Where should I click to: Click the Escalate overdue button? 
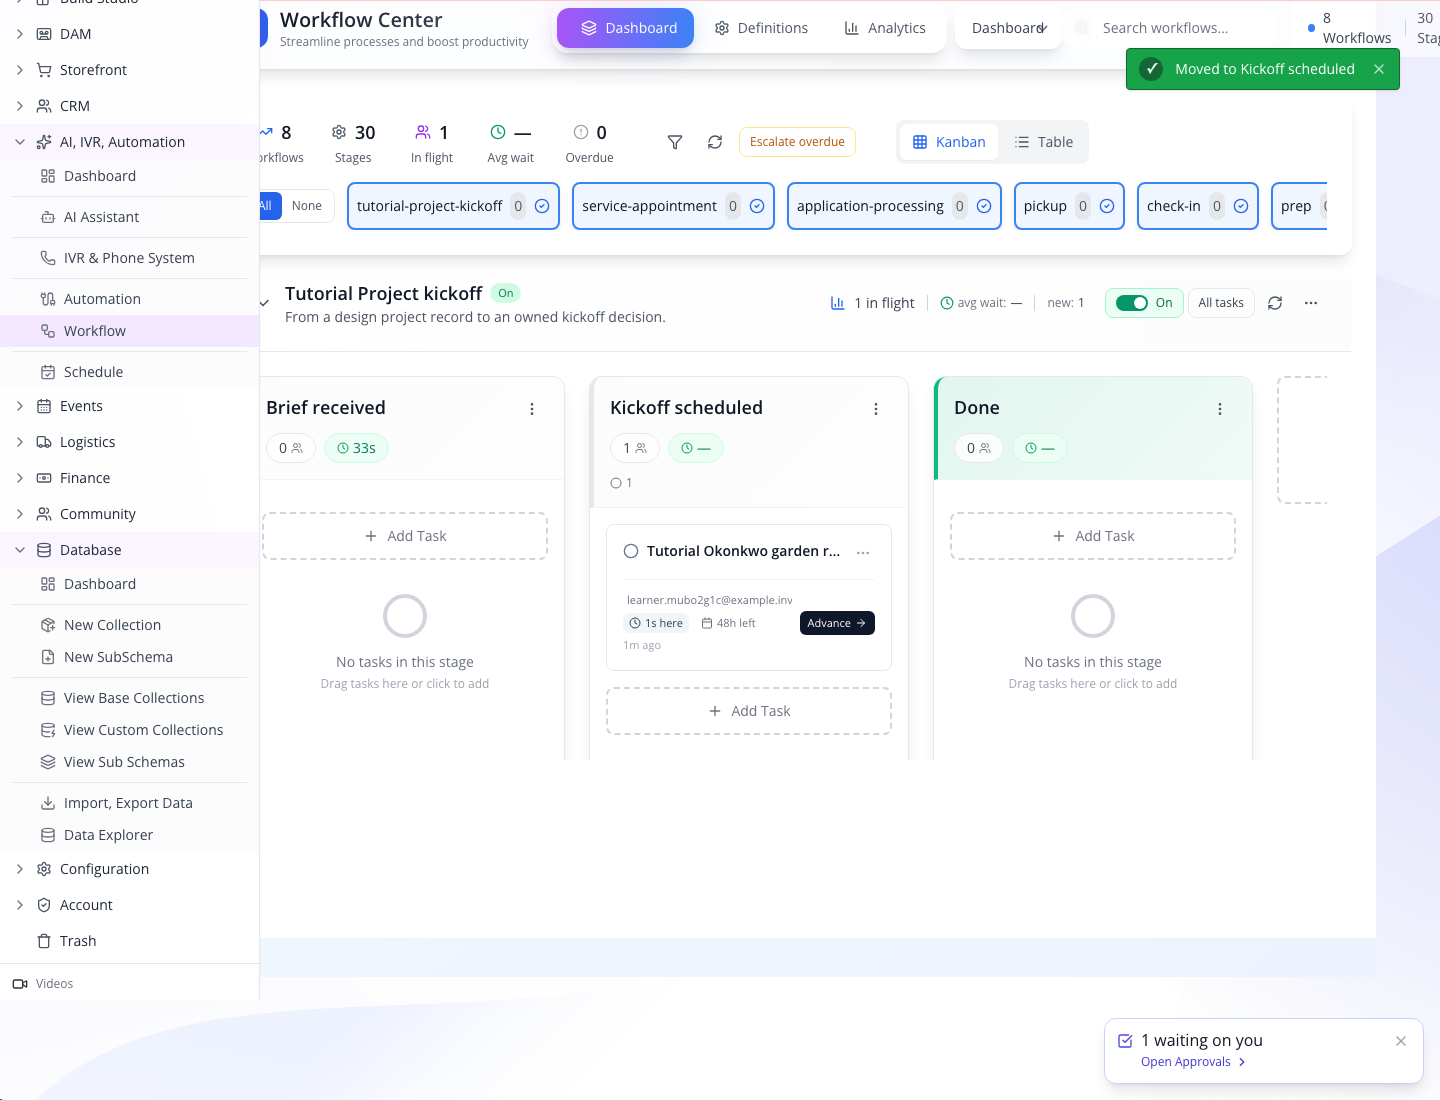click(x=797, y=142)
